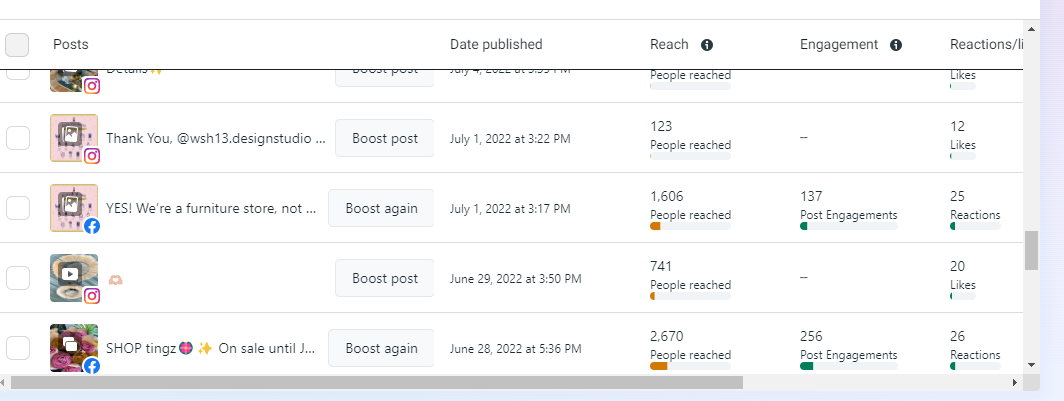
Task: Click the scroll right arrow icon
Action: coord(1013,382)
